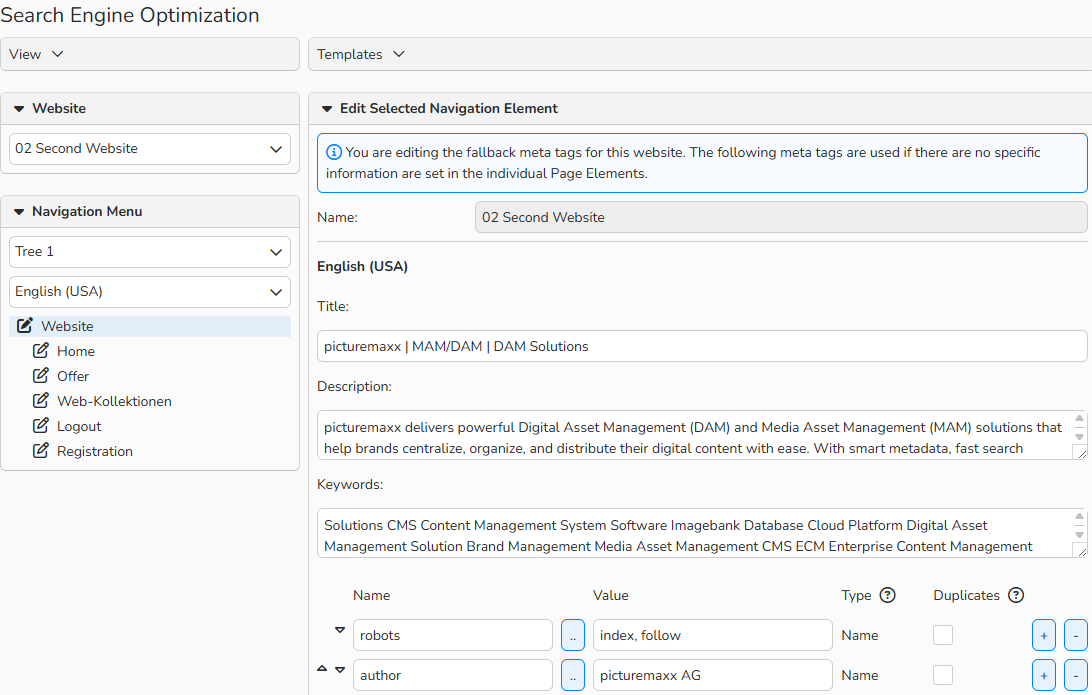The height and width of the screenshot is (695, 1092).
Task: Remove the author row with minus
Action: click(x=1075, y=676)
